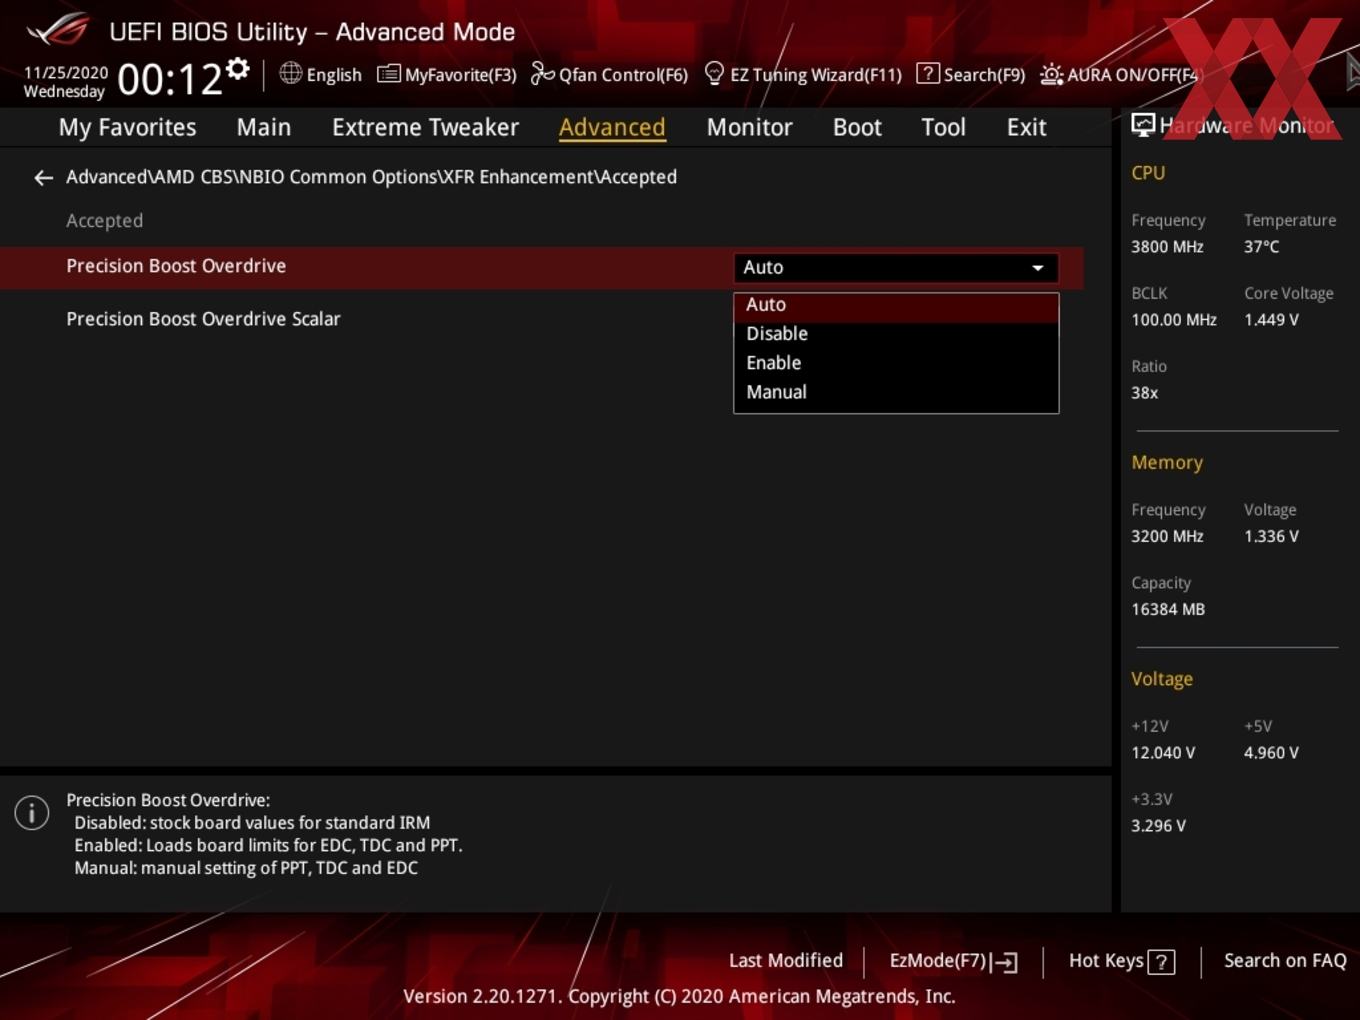This screenshot has height=1020, width=1360.
Task: Click the Version 2.20.1271 copyright line
Action: (679, 997)
